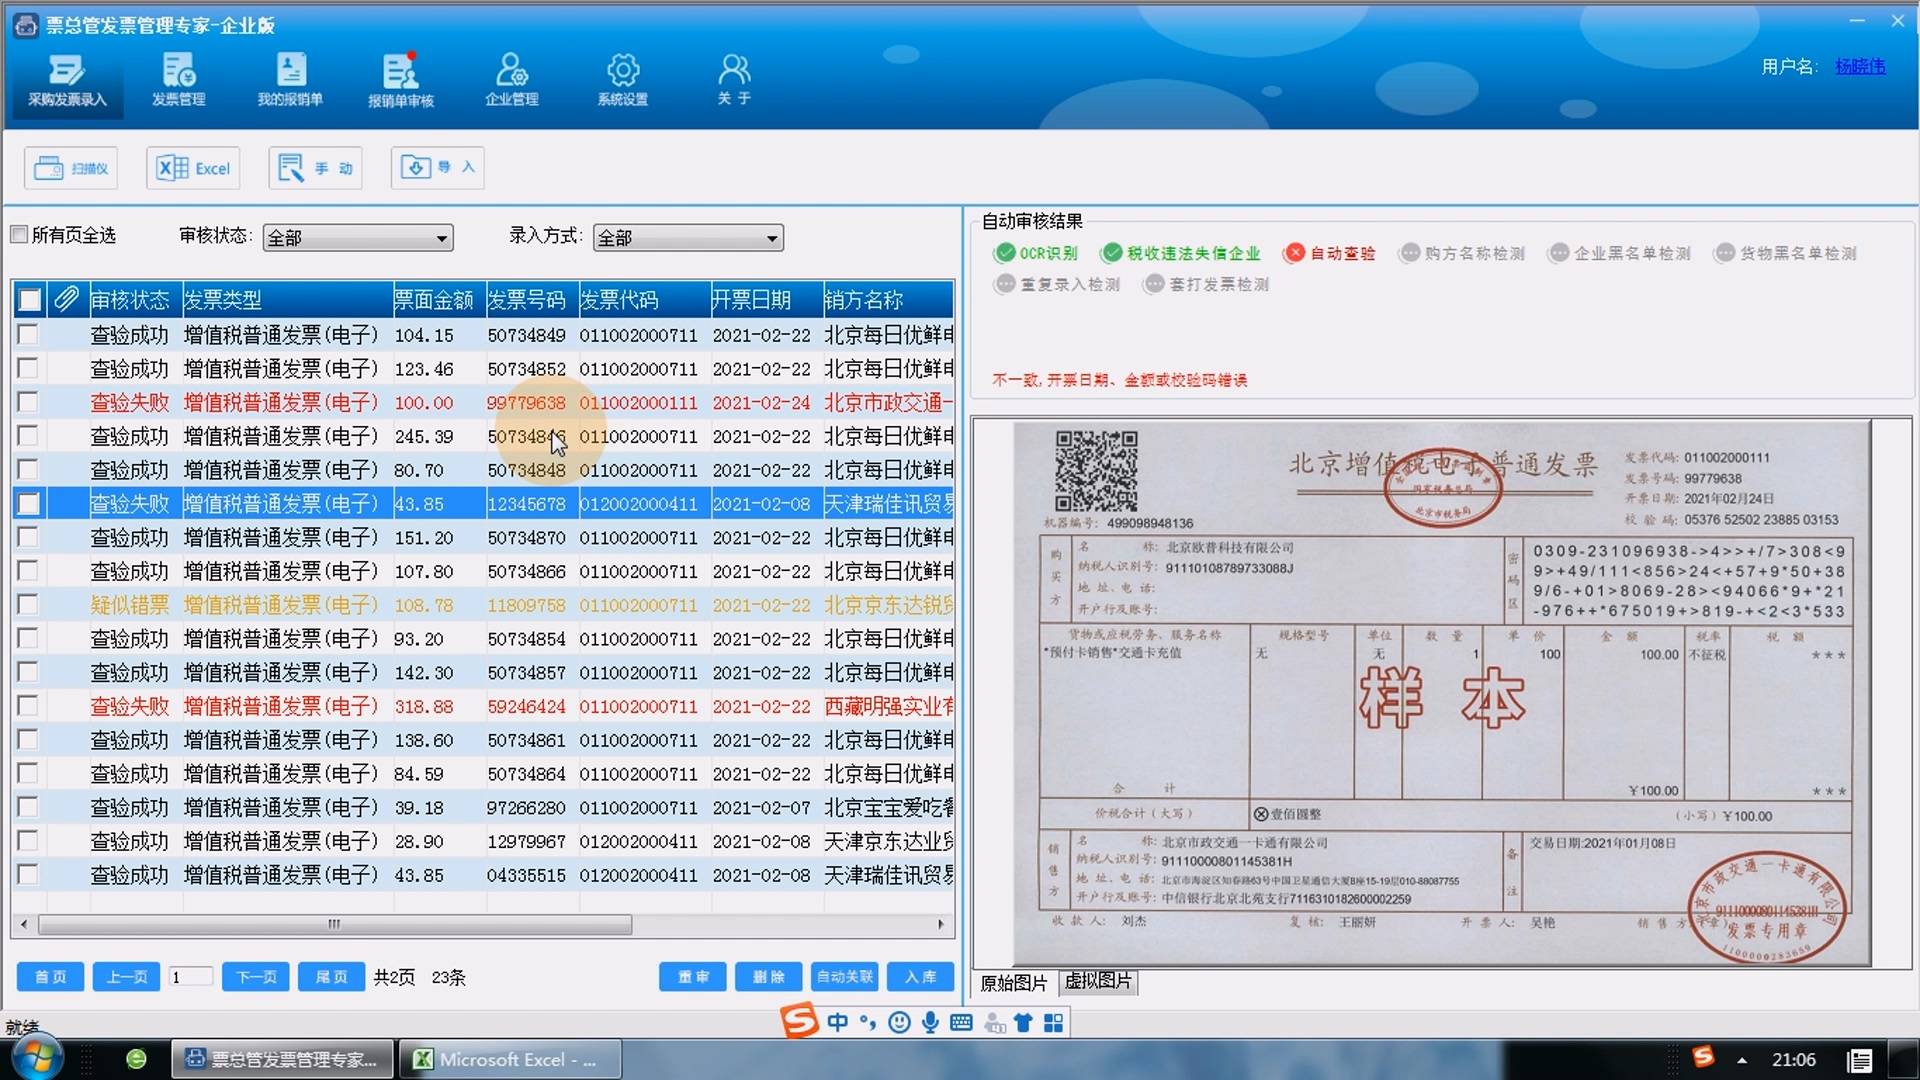Image resolution: width=1920 pixels, height=1080 pixels.
Task: Toggle Sogou Chinese/English 中 mode
Action: (x=837, y=1022)
